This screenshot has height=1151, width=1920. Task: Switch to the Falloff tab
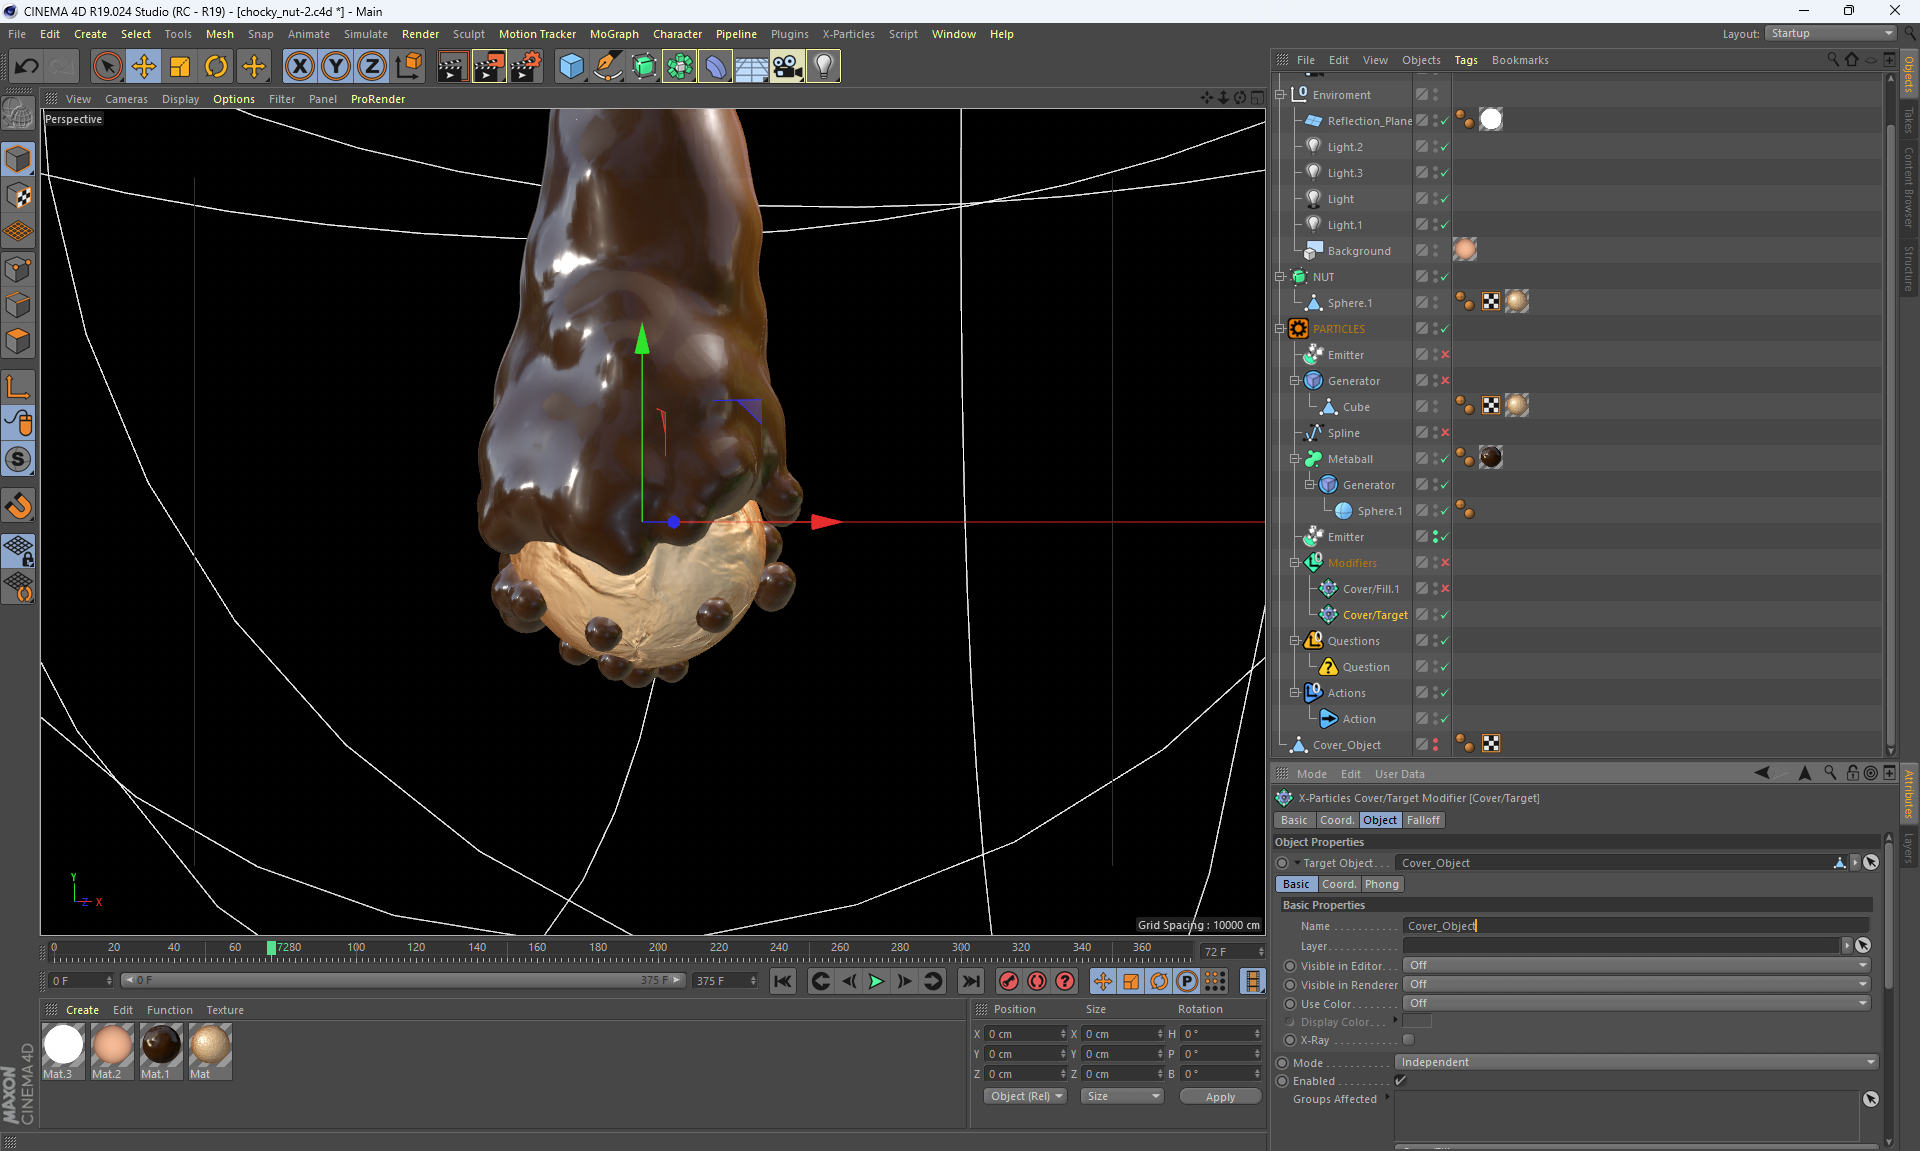pyautogui.click(x=1423, y=820)
